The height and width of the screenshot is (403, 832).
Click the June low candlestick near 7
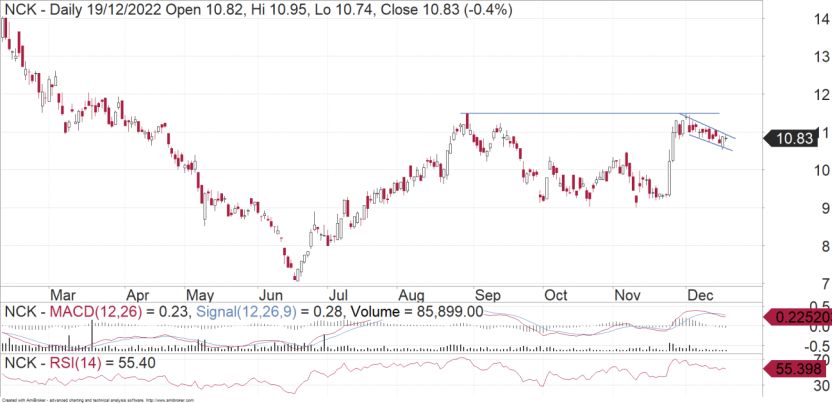tap(297, 276)
